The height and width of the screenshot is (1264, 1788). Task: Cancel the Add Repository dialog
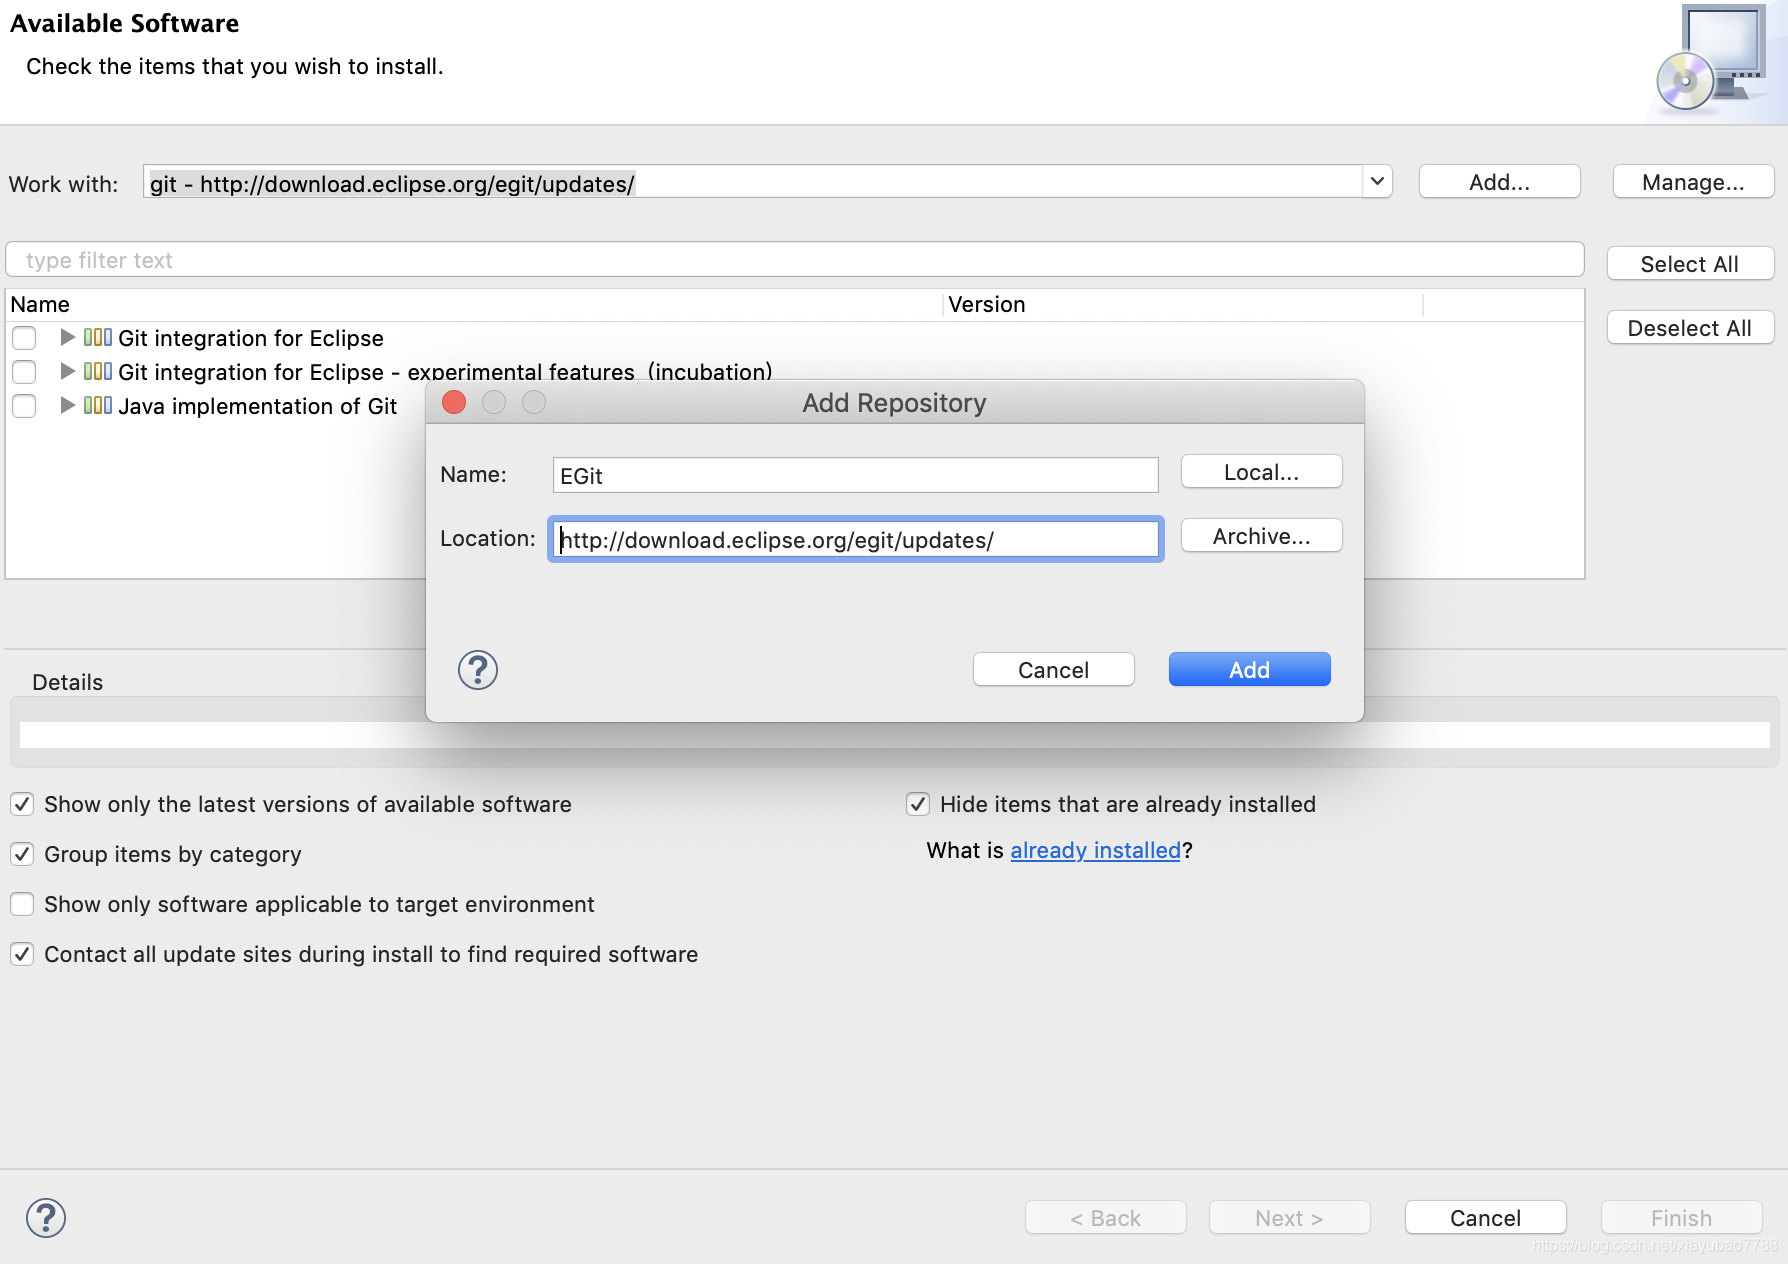1053,670
